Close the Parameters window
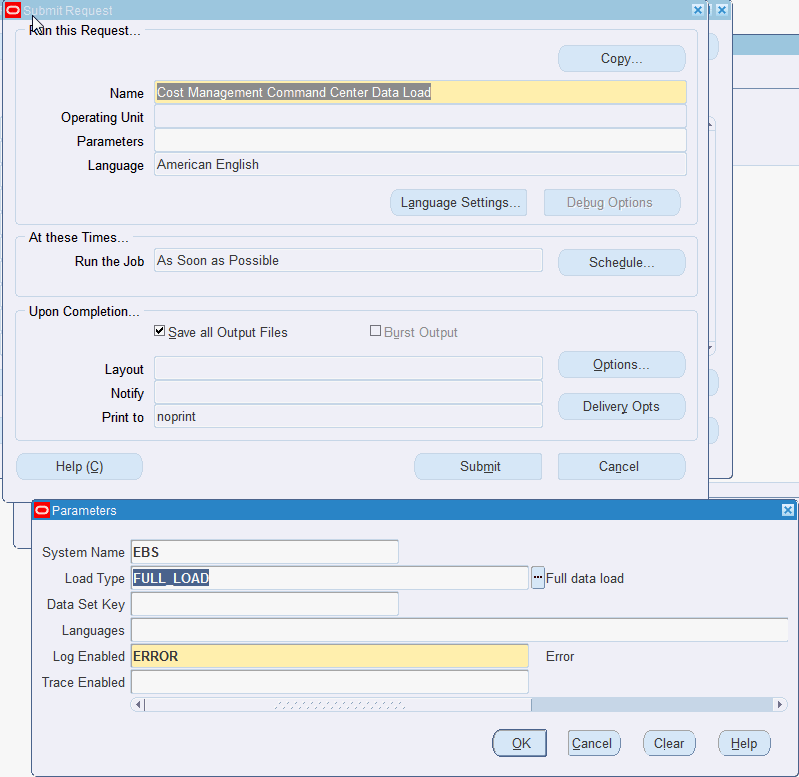This screenshot has width=799, height=777. point(787,510)
